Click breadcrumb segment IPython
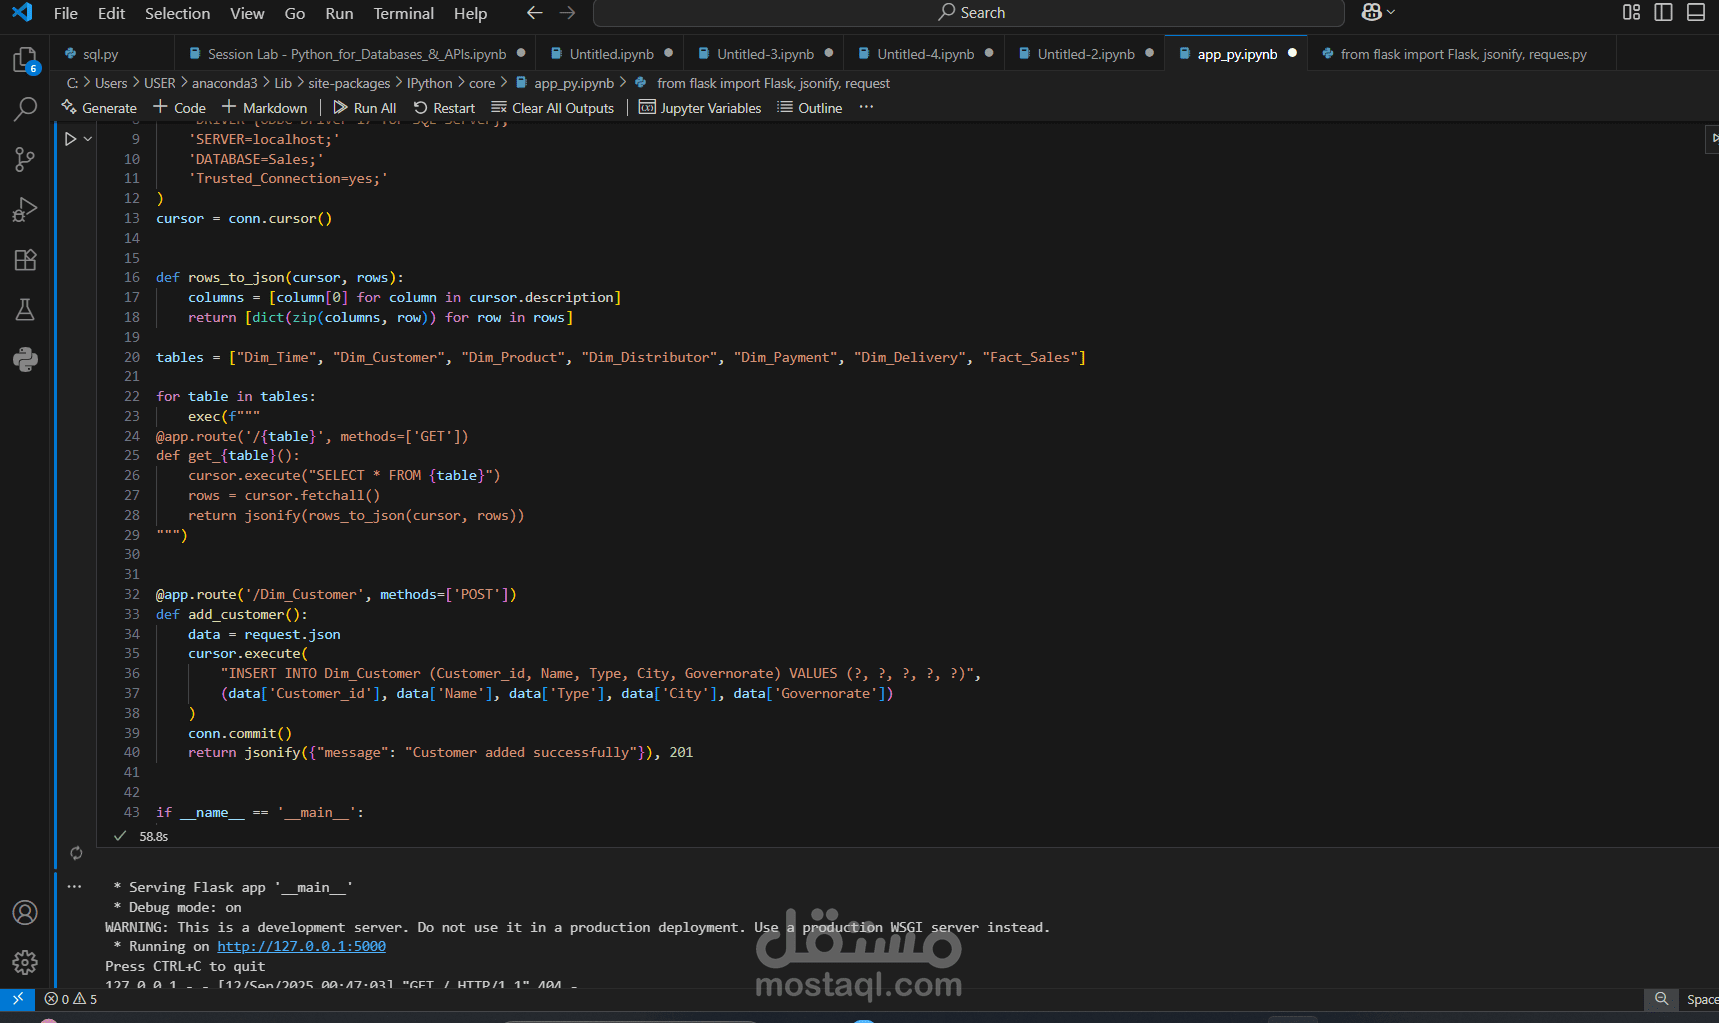Viewport: 1719px width, 1023px height. (429, 83)
